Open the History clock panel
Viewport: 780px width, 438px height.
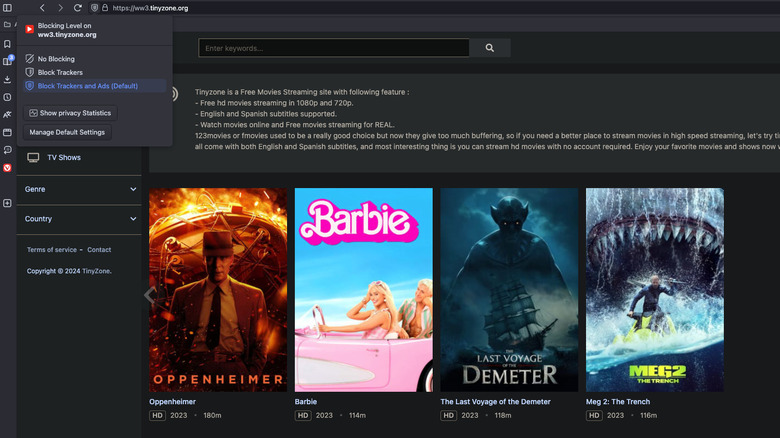click(x=7, y=97)
